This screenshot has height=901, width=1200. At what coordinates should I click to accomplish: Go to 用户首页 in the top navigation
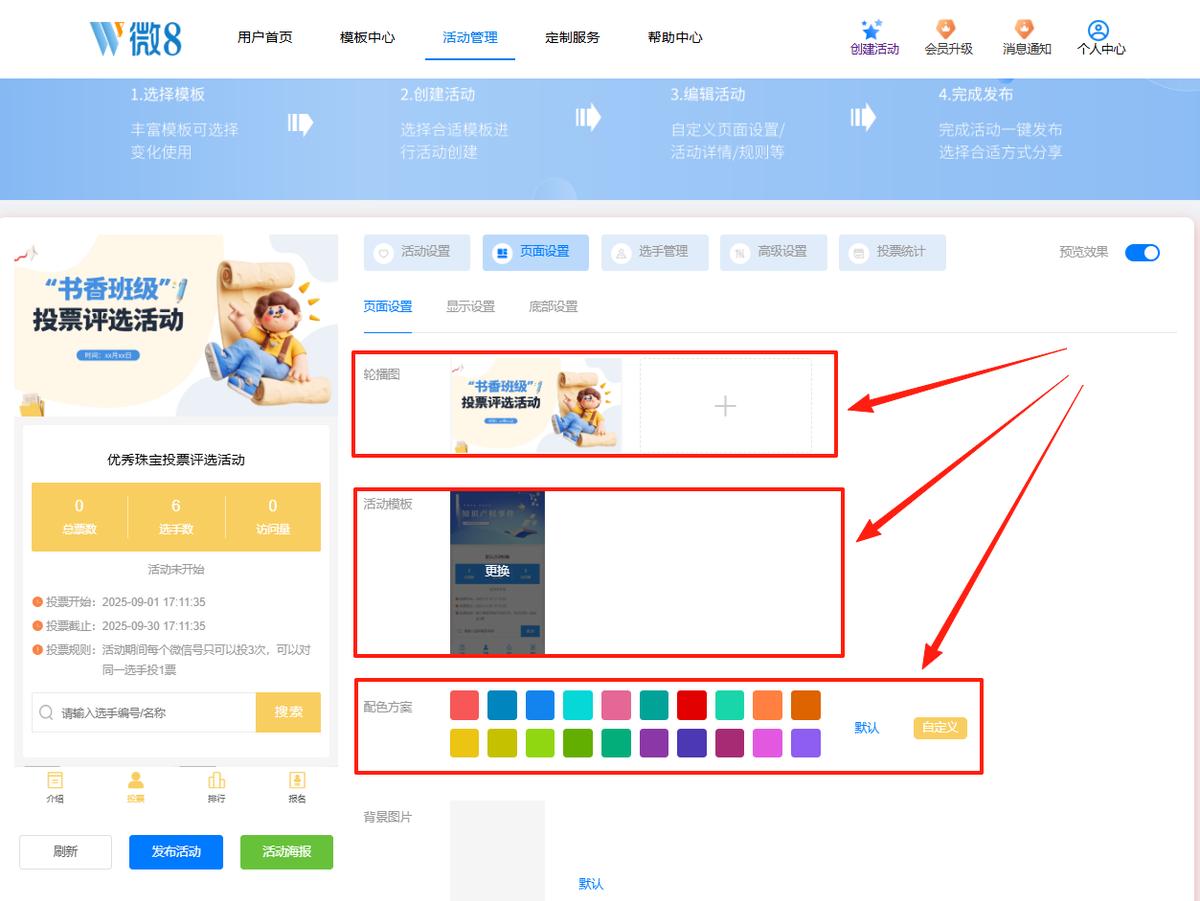tap(265, 38)
